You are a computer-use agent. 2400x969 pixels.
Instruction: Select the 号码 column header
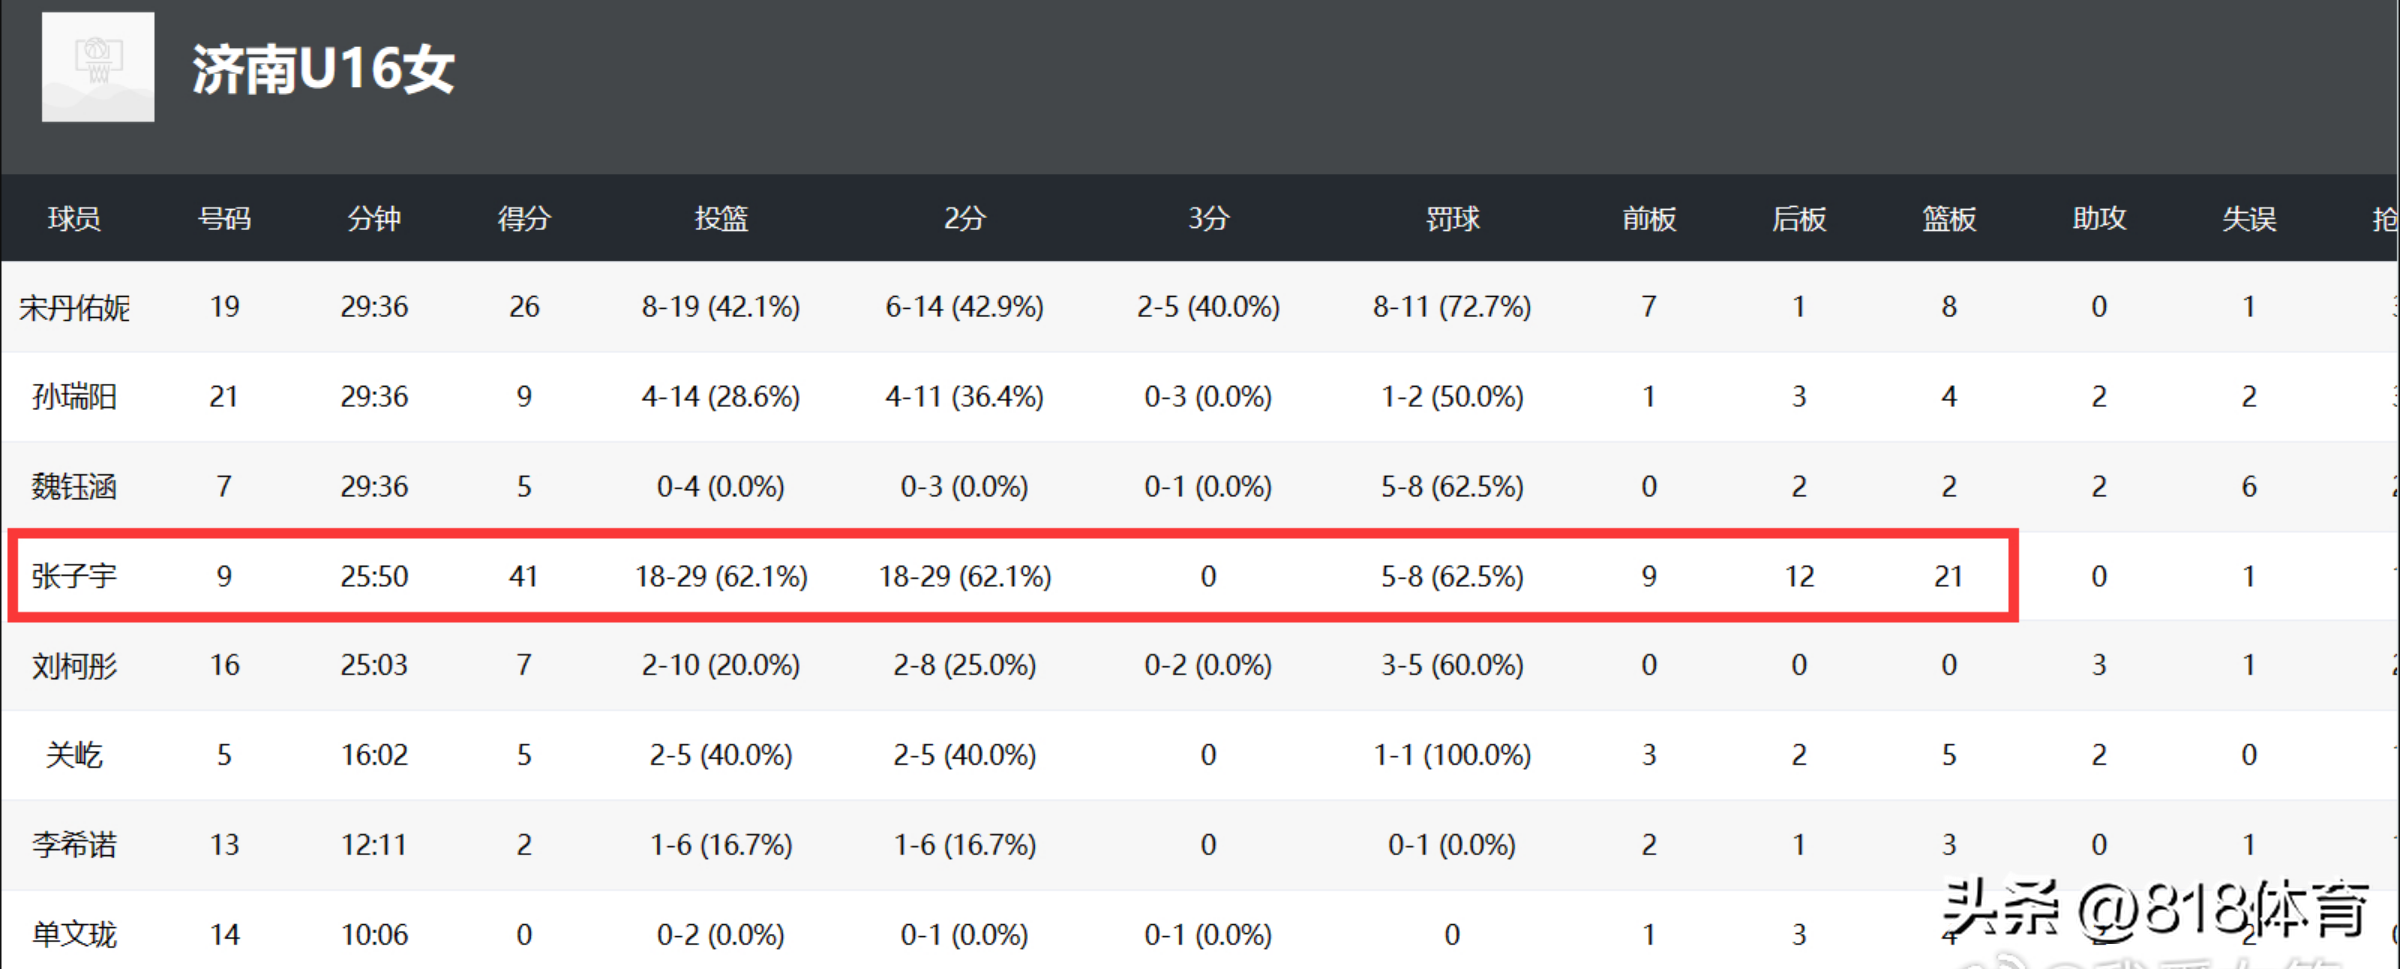(x=224, y=218)
